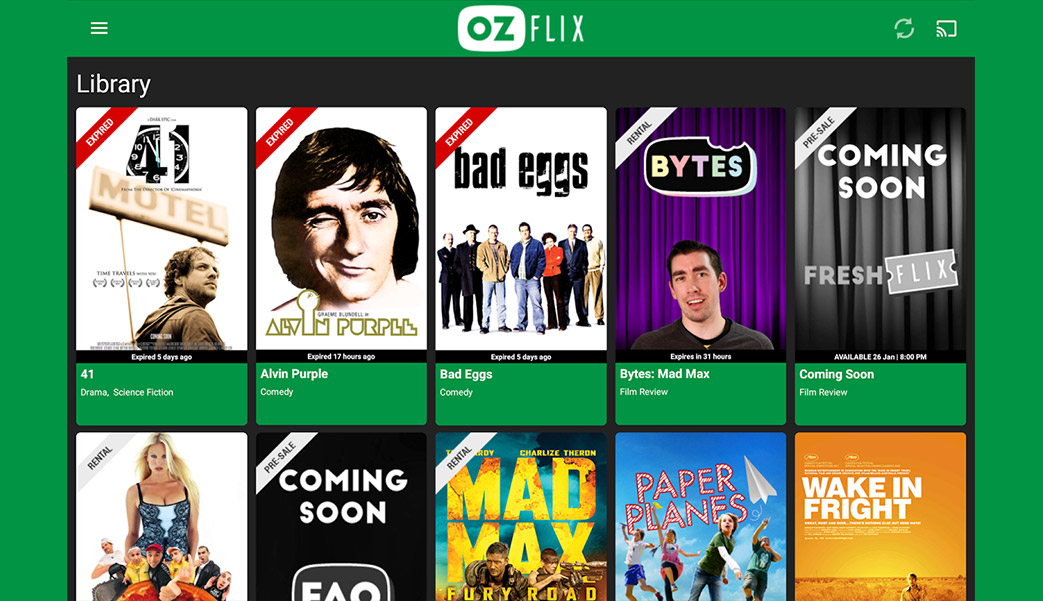Select the Mad Max Fury Road poster
1043x601 pixels.
click(x=521, y=517)
